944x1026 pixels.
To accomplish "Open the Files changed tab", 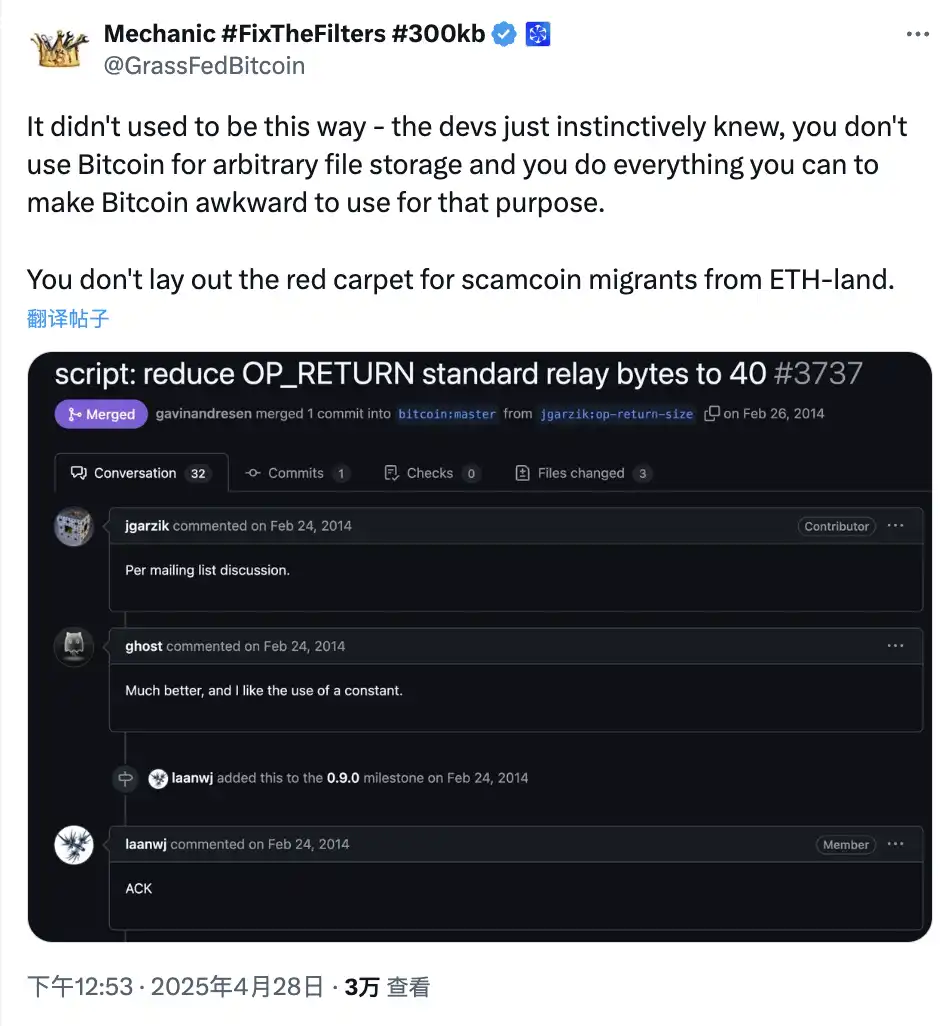I will point(582,473).
